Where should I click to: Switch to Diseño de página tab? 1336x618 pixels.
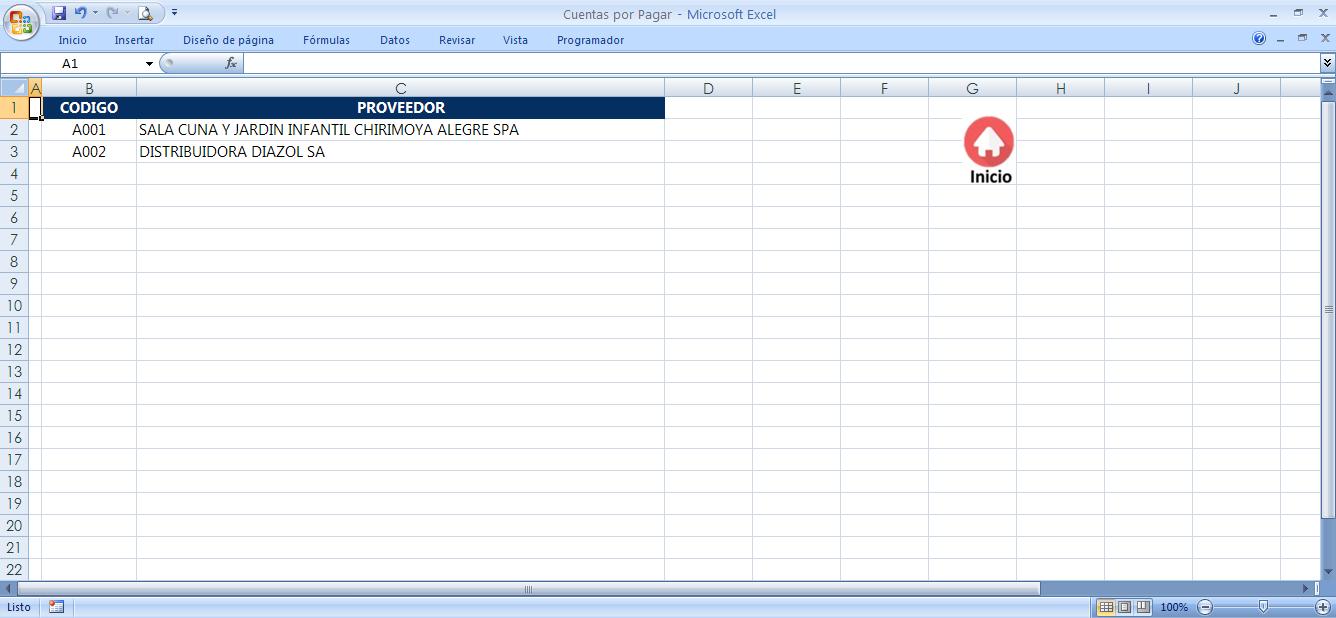(x=228, y=40)
